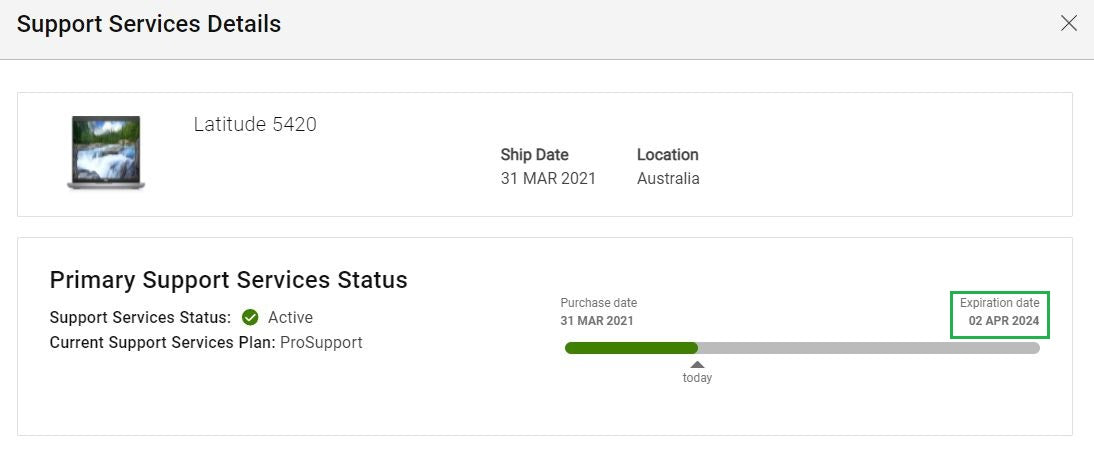
Task: Click the green Active checkmark icon
Action: (250, 317)
